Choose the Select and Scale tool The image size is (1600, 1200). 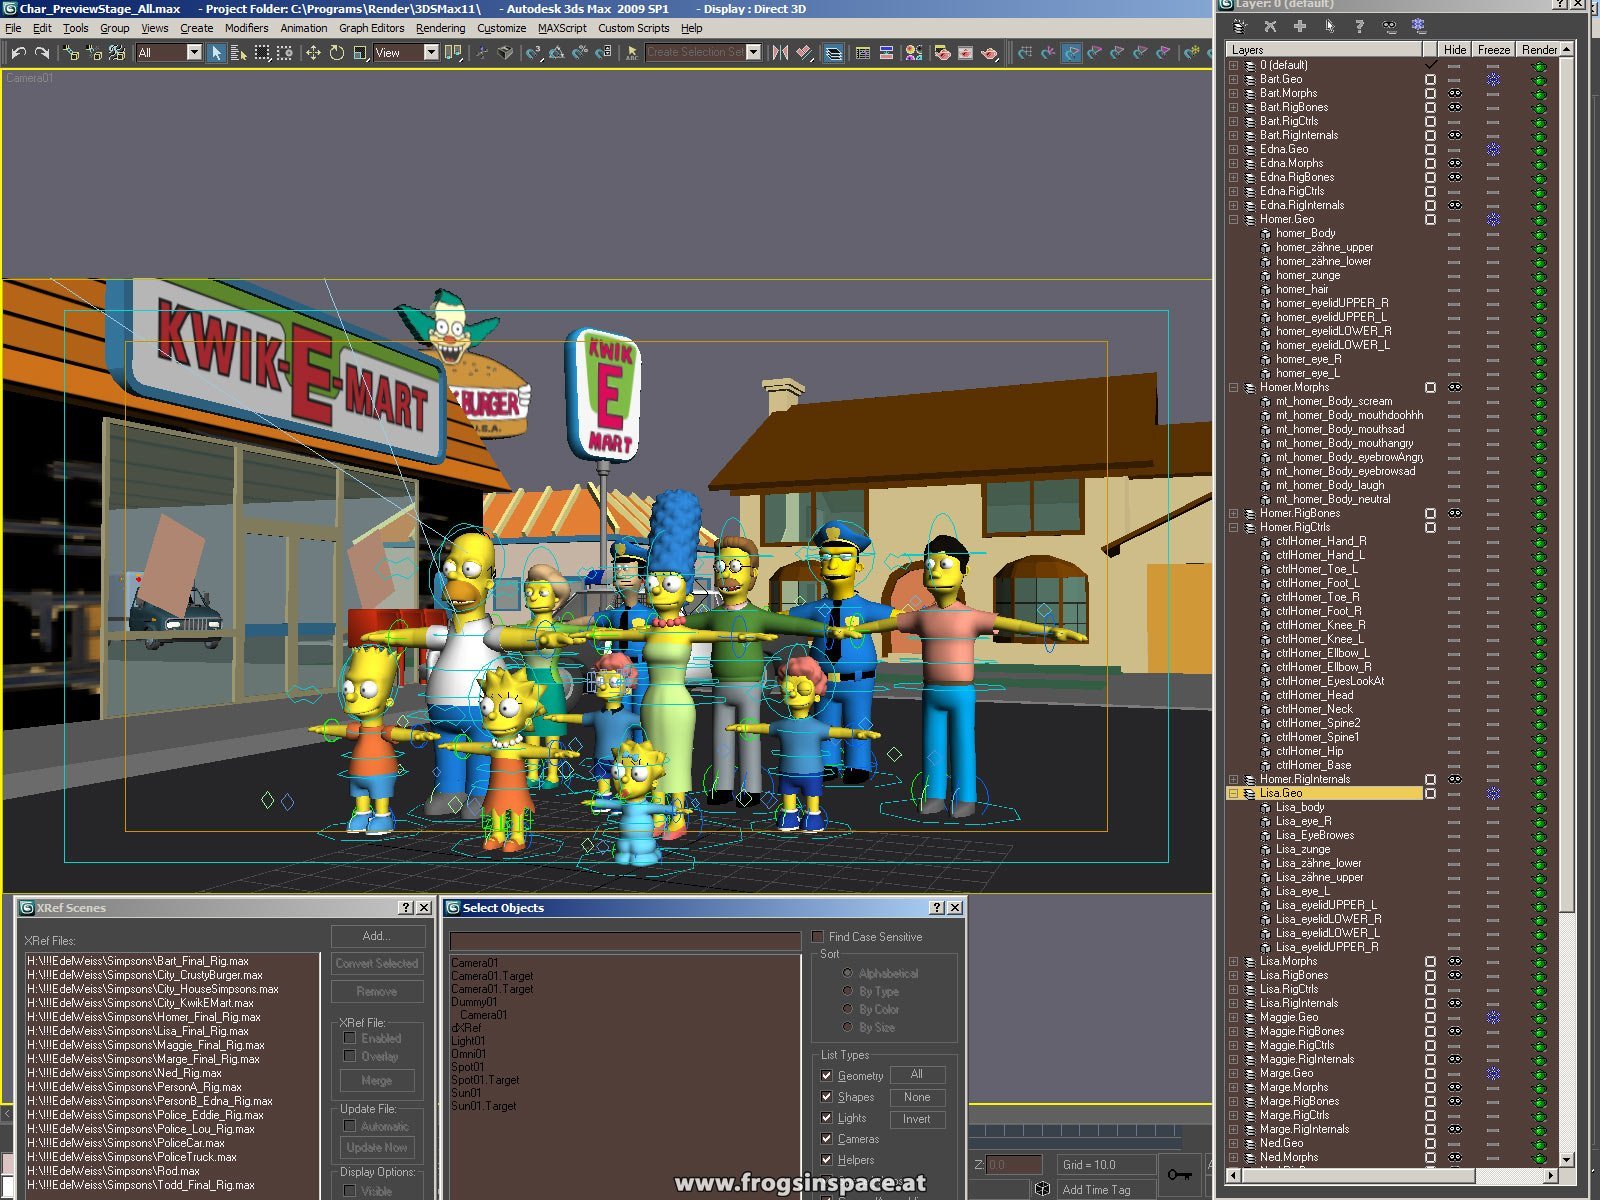tap(361, 52)
